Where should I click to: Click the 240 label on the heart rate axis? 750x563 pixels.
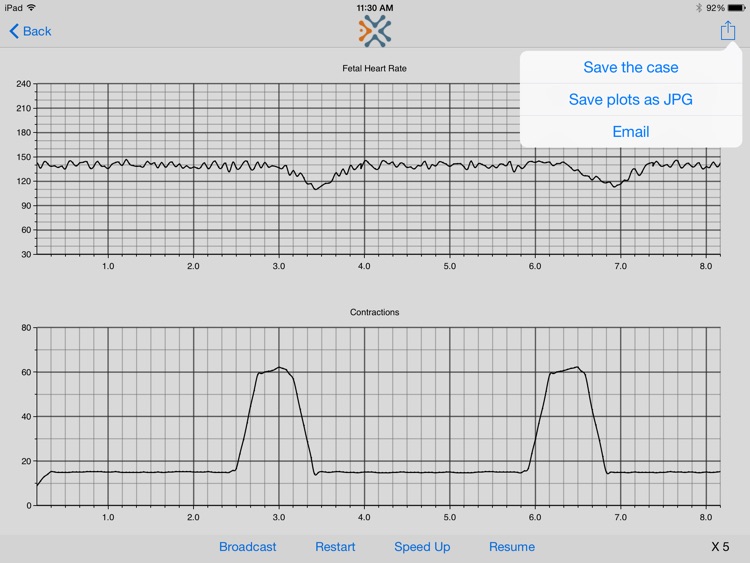click(x=23, y=84)
